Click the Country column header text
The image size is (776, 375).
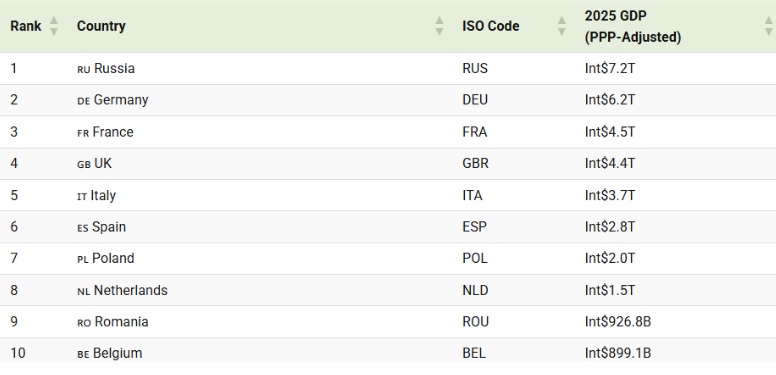tap(101, 26)
